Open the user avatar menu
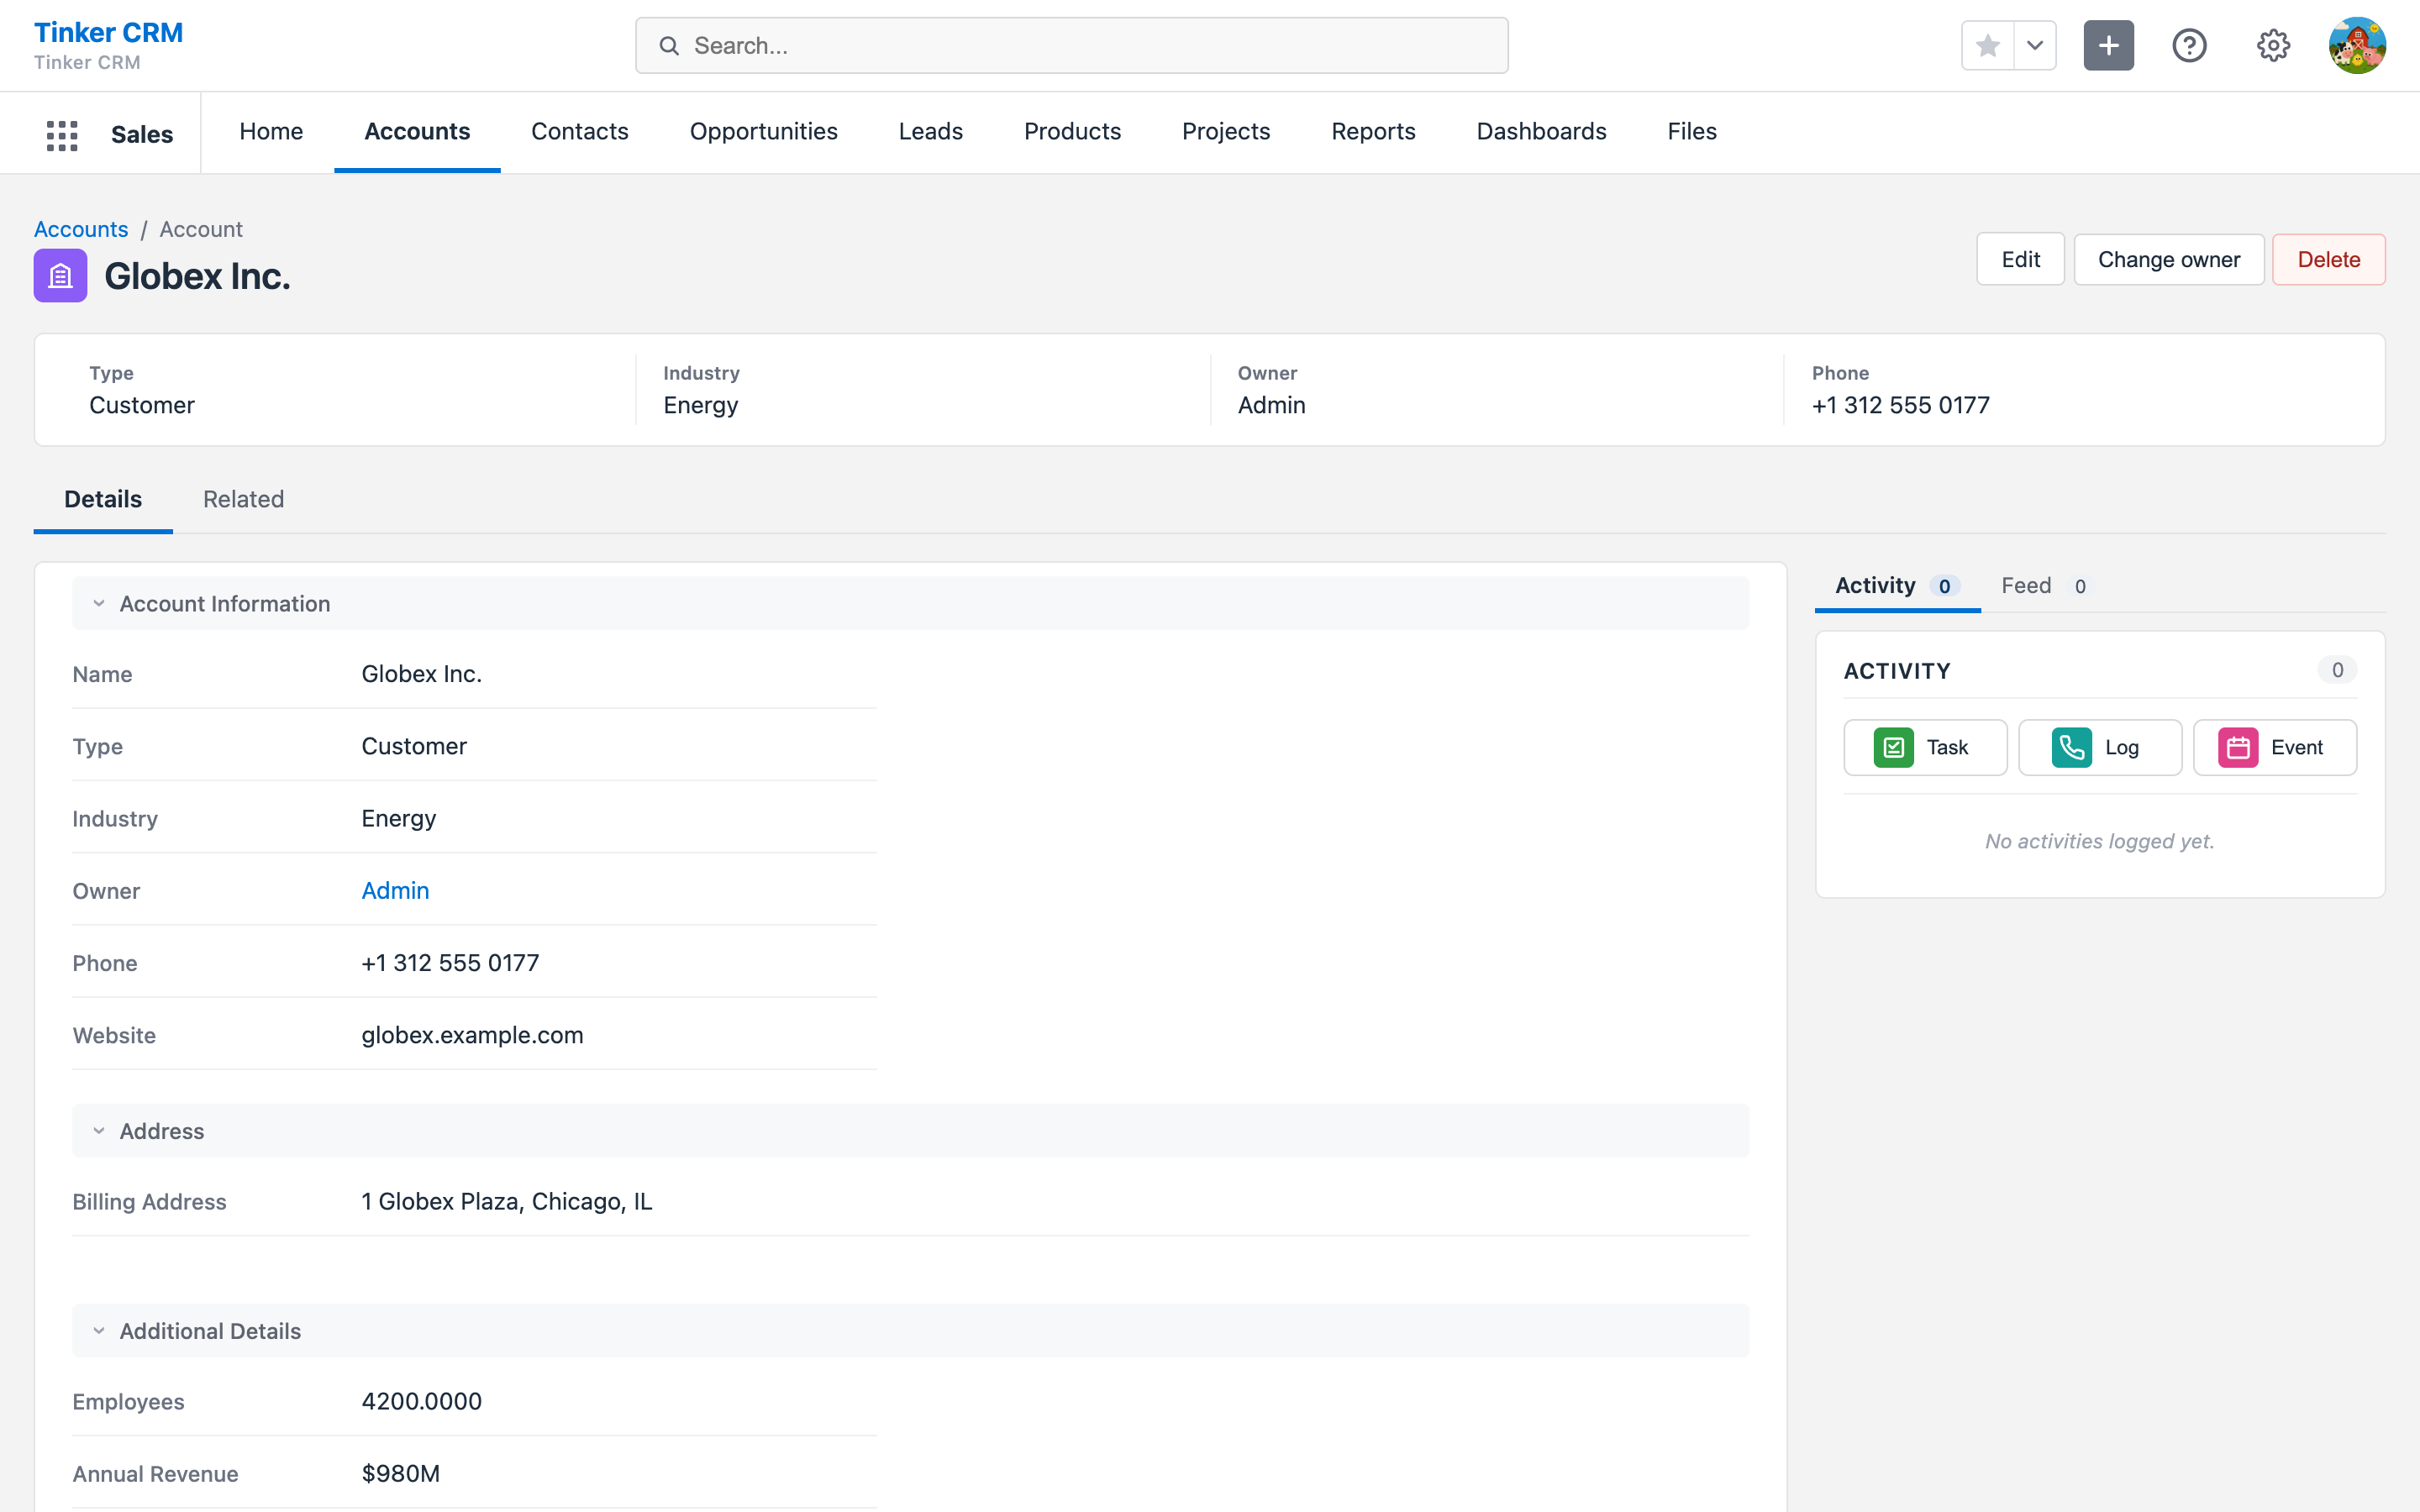2420x1512 pixels. click(2357, 46)
